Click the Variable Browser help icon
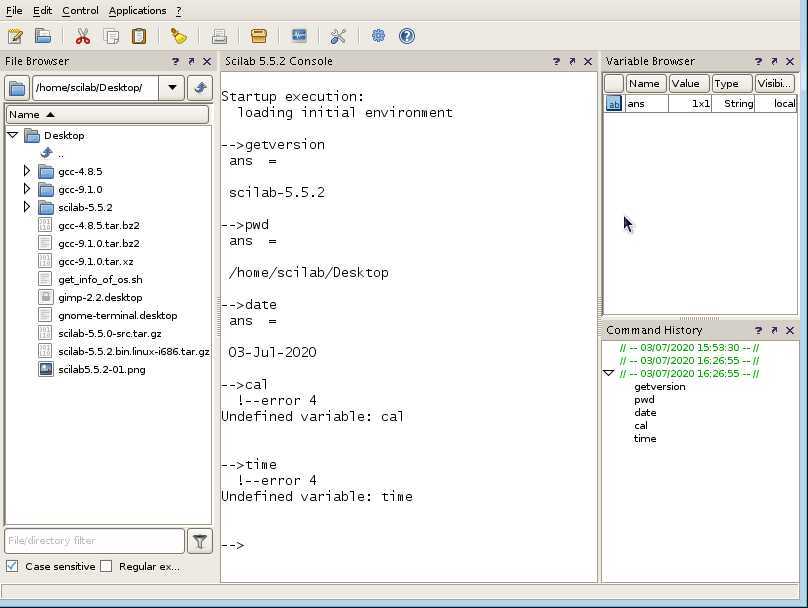The height and width of the screenshot is (608, 808). coord(758,61)
